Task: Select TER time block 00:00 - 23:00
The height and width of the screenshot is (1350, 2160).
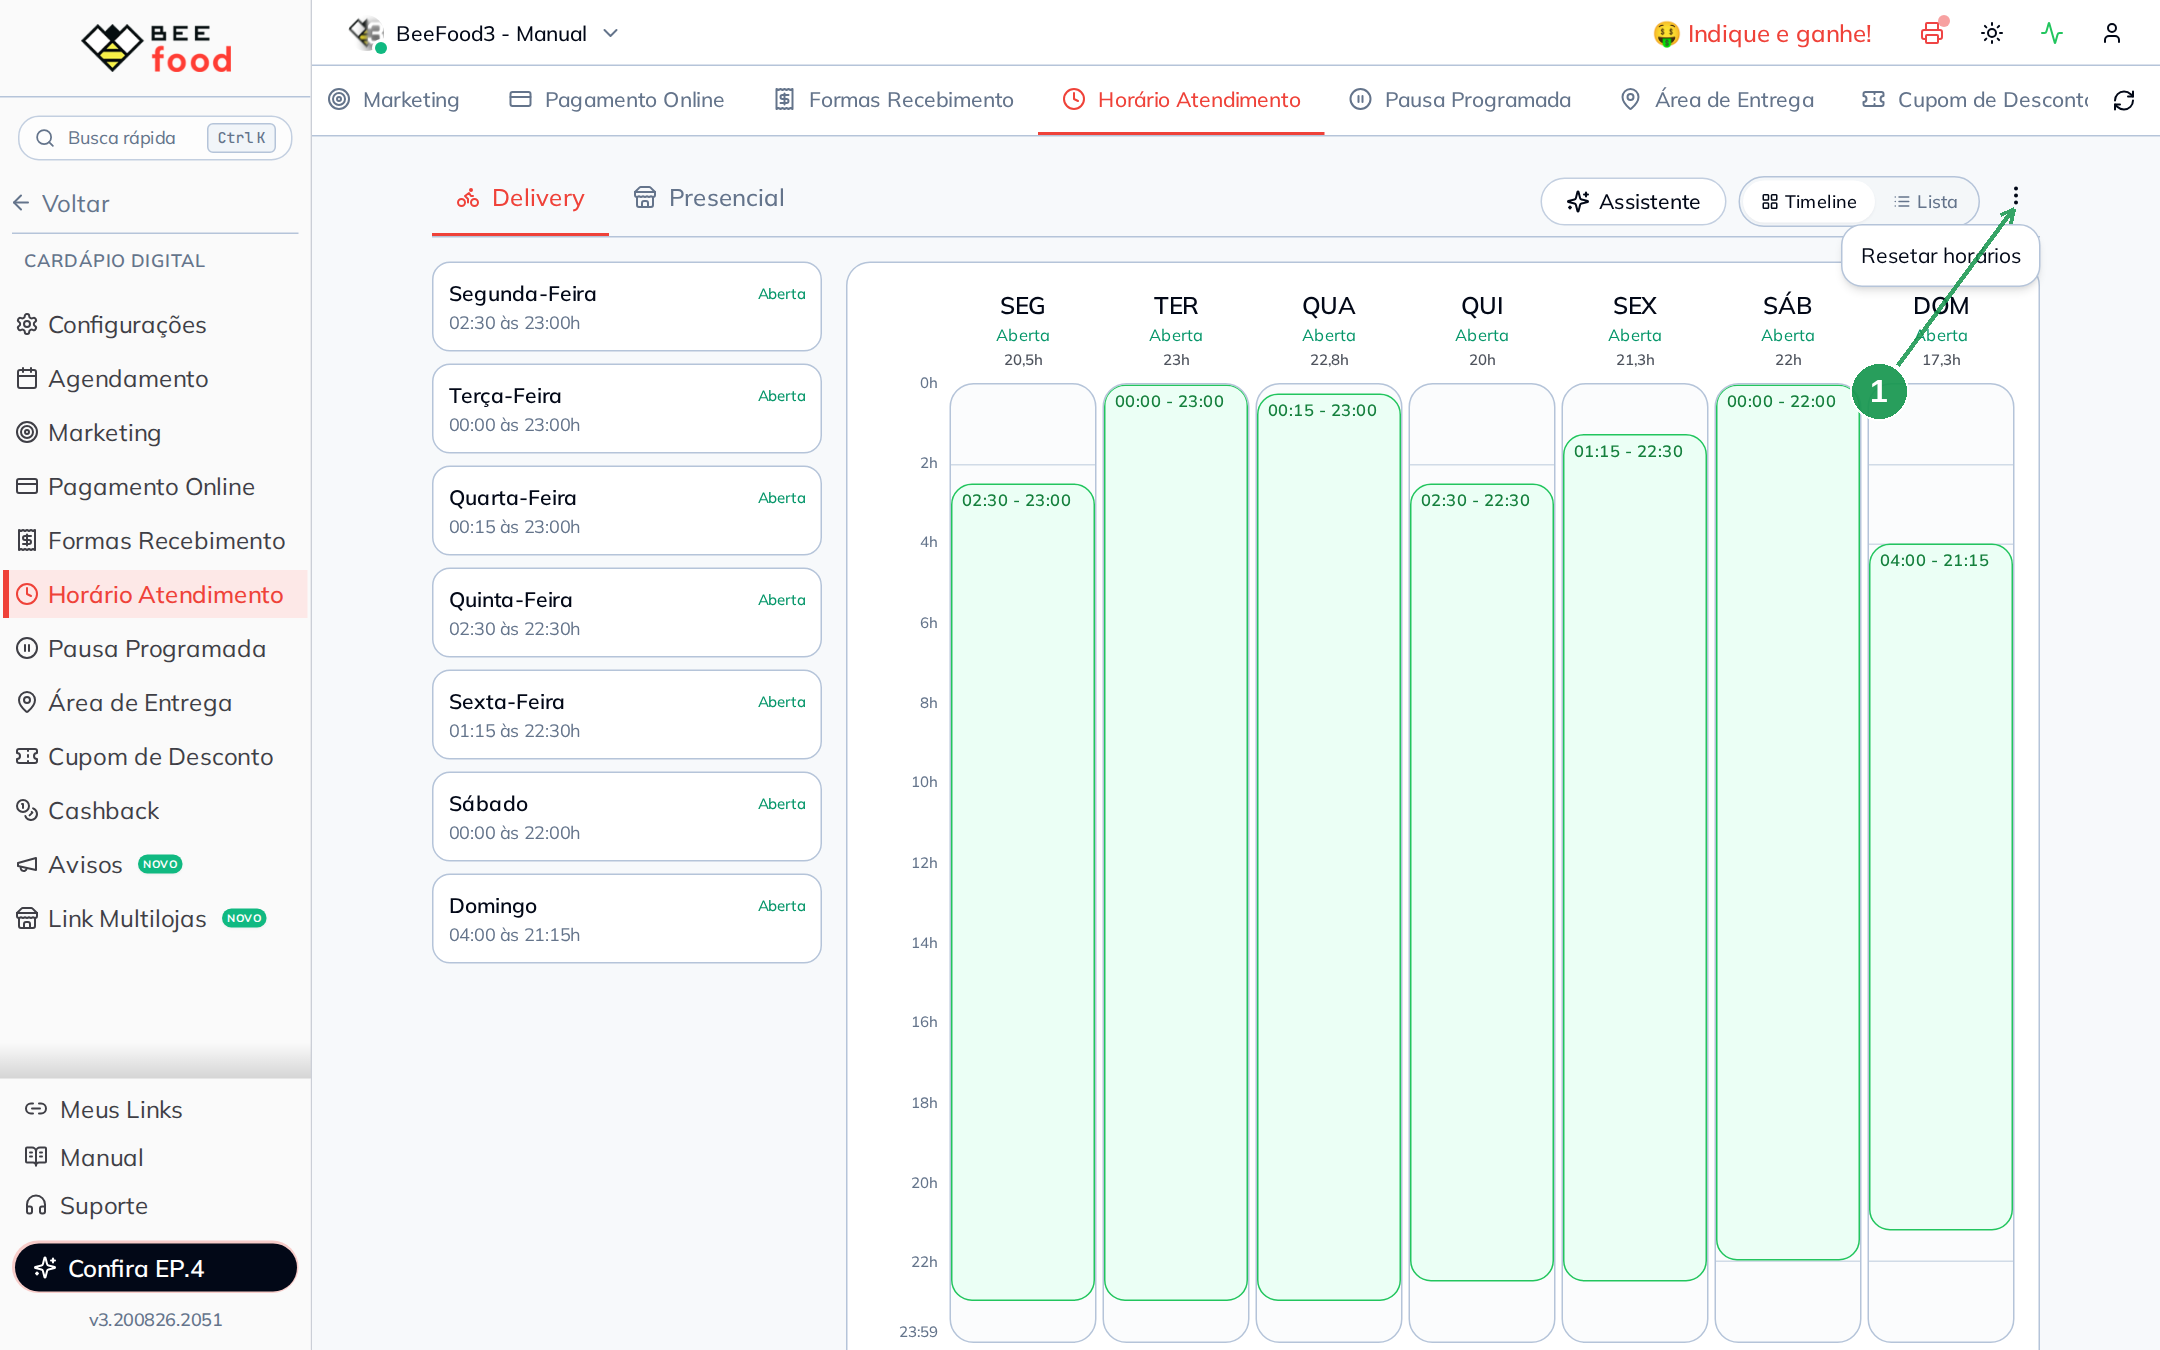Action: tap(1176, 842)
